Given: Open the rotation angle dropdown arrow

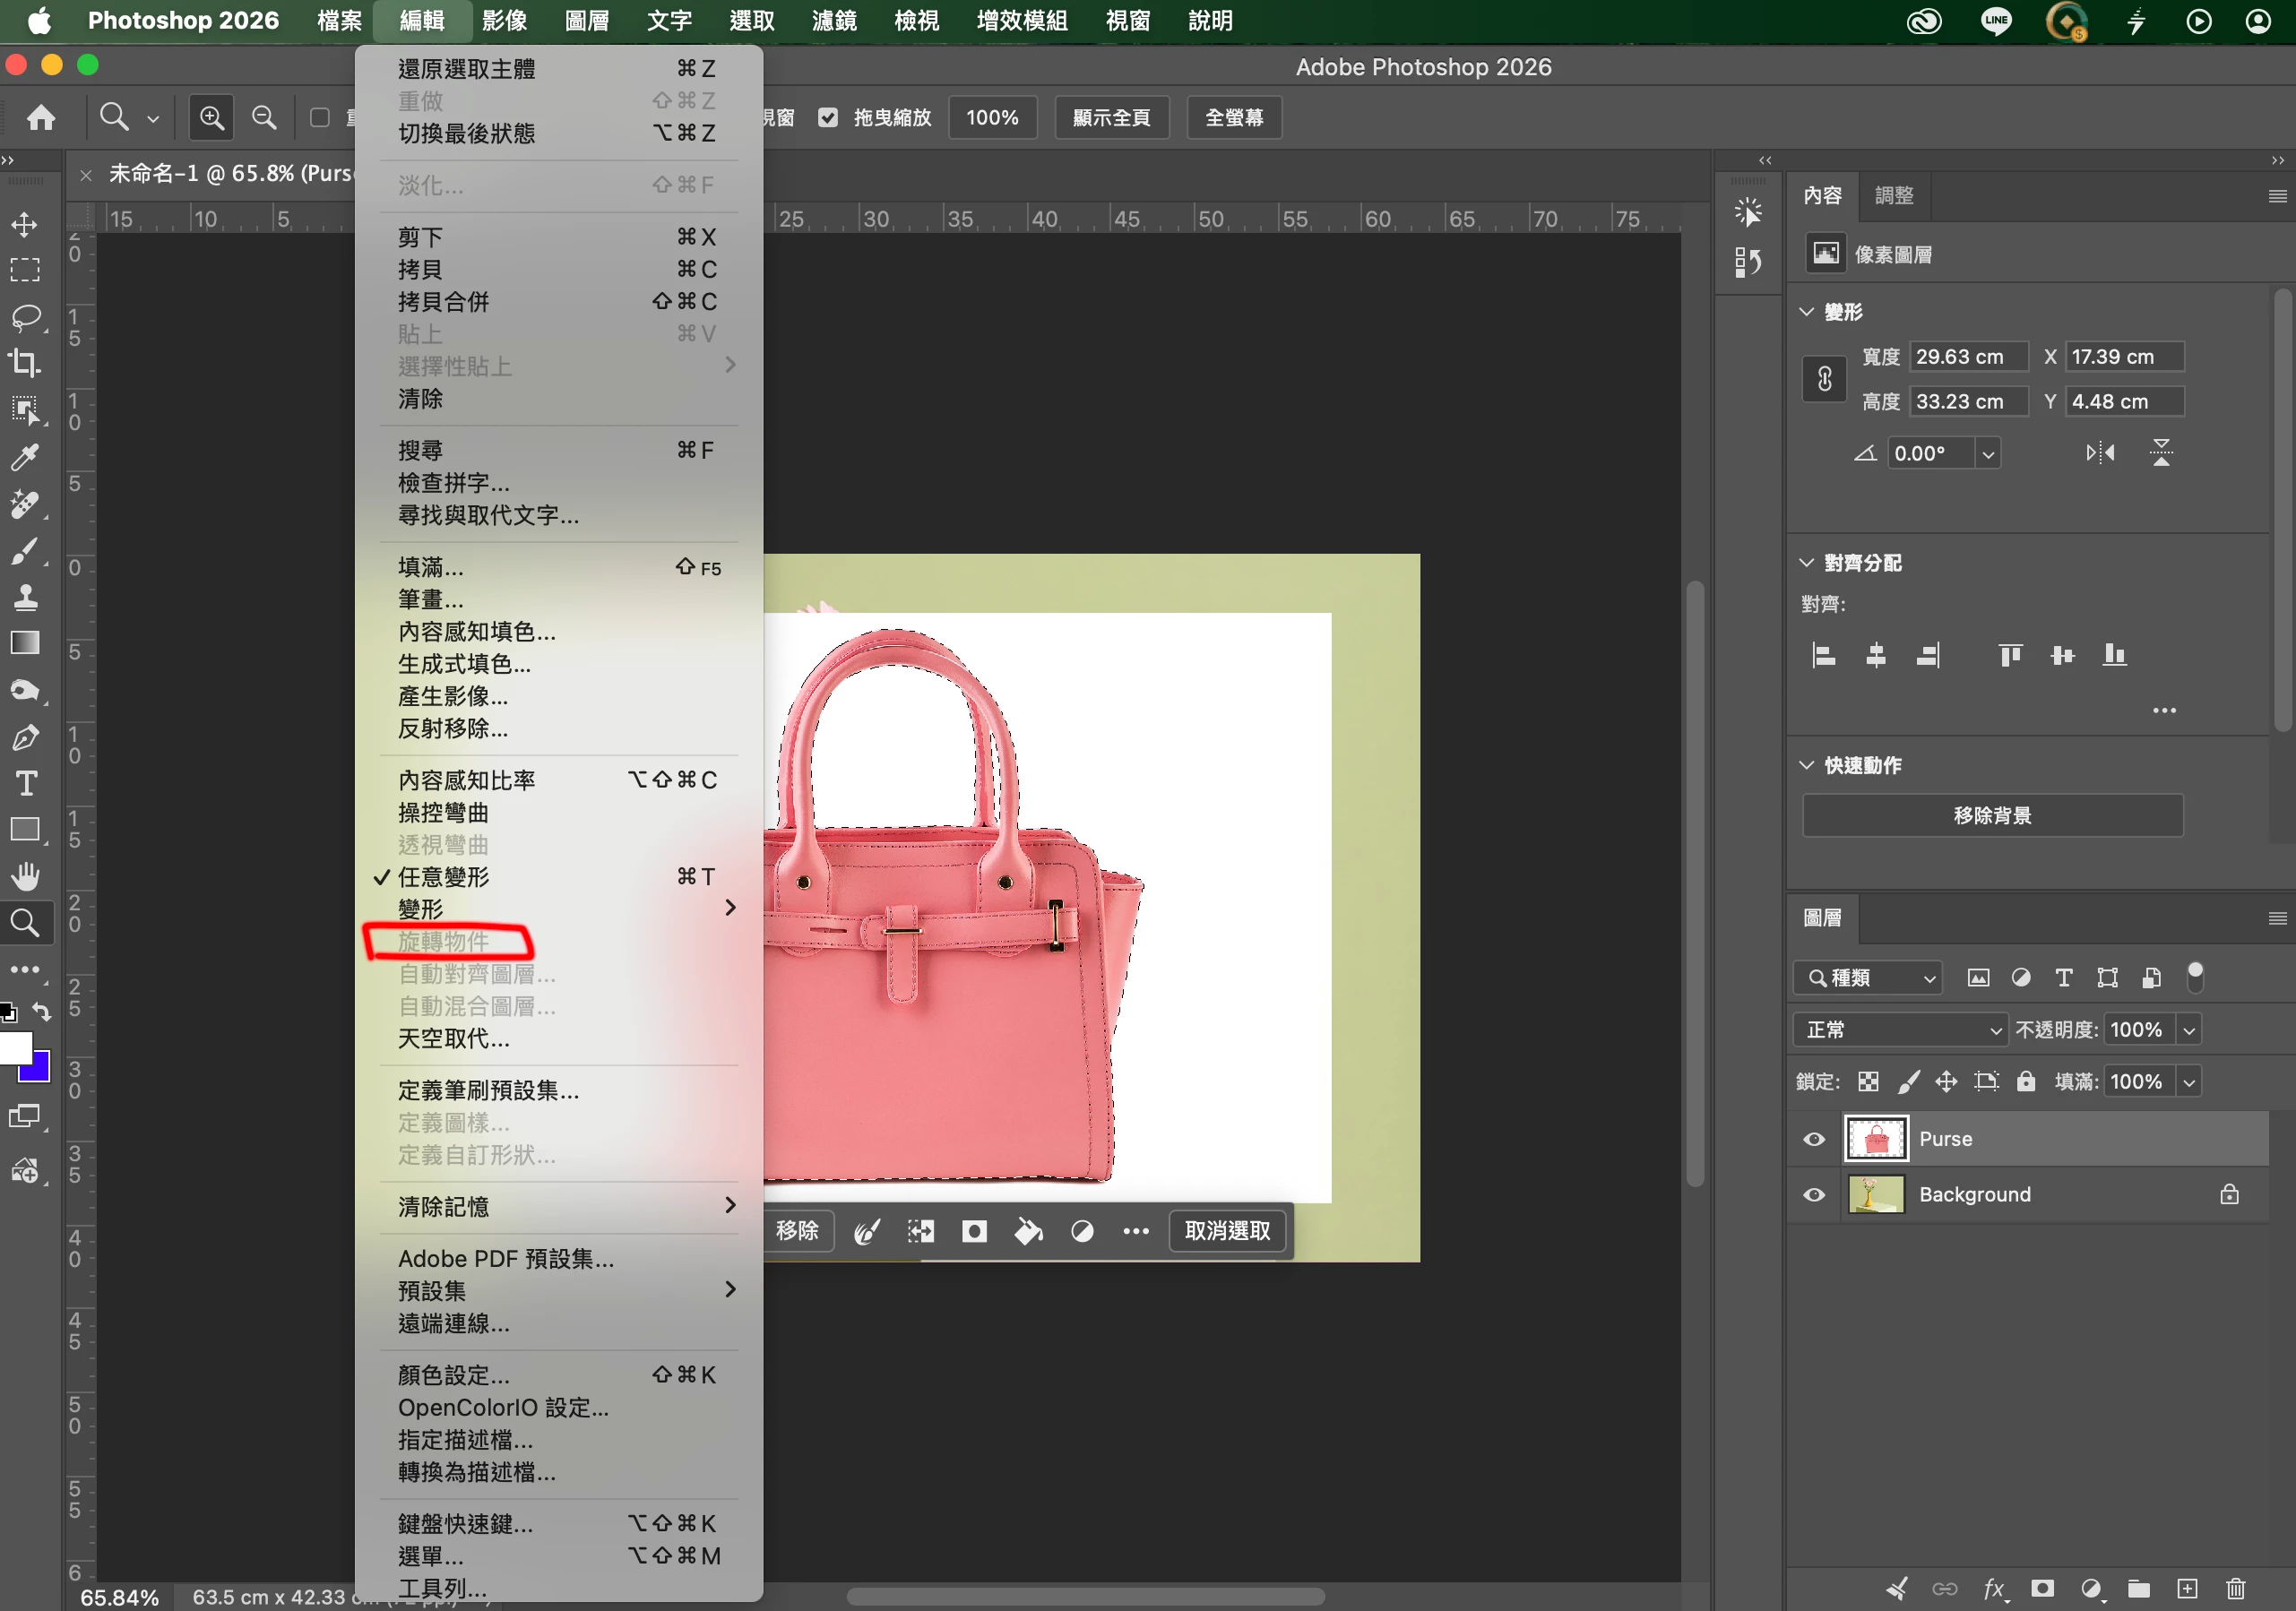Looking at the screenshot, I should (1988, 454).
